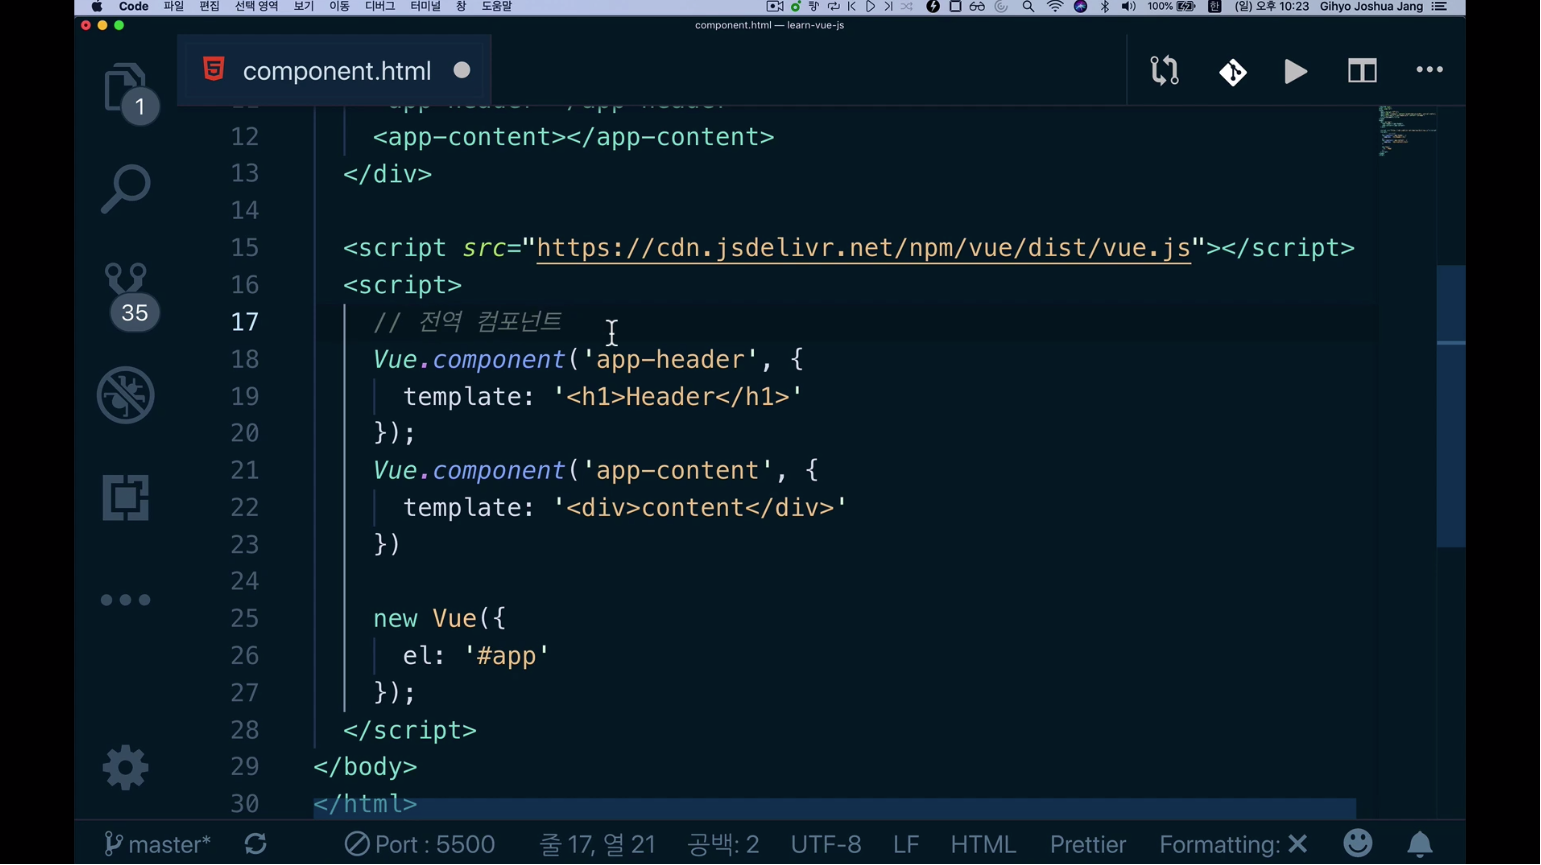Click the run play button in toolbar
The image size is (1541, 865).
pos(1295,71)
